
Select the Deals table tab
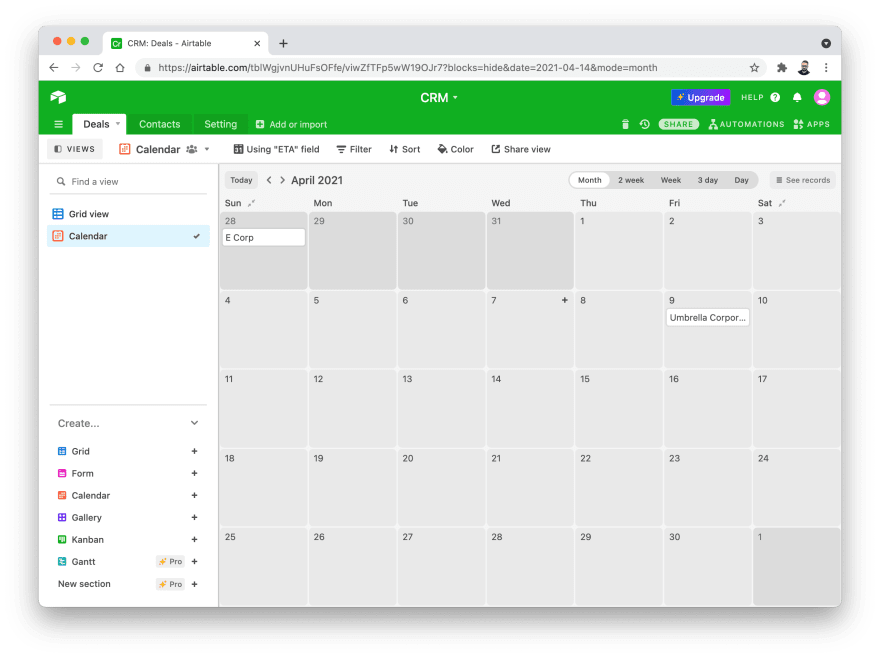point(97,124)
